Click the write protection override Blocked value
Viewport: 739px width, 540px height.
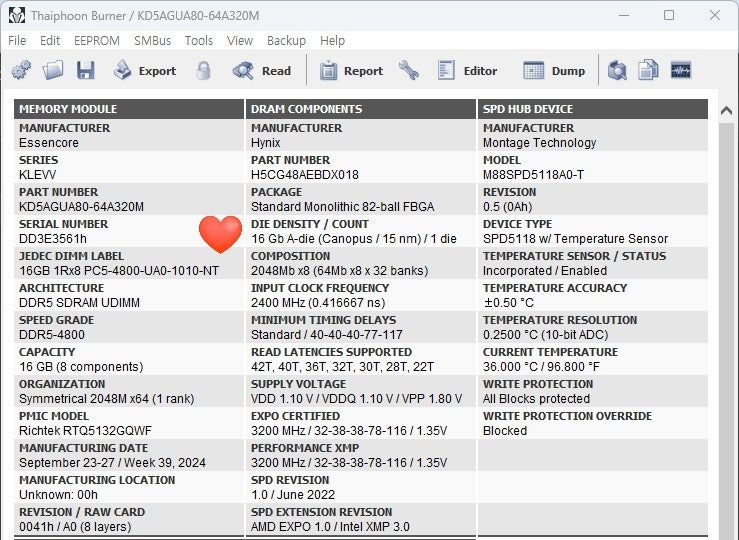[x=505, y=431]
